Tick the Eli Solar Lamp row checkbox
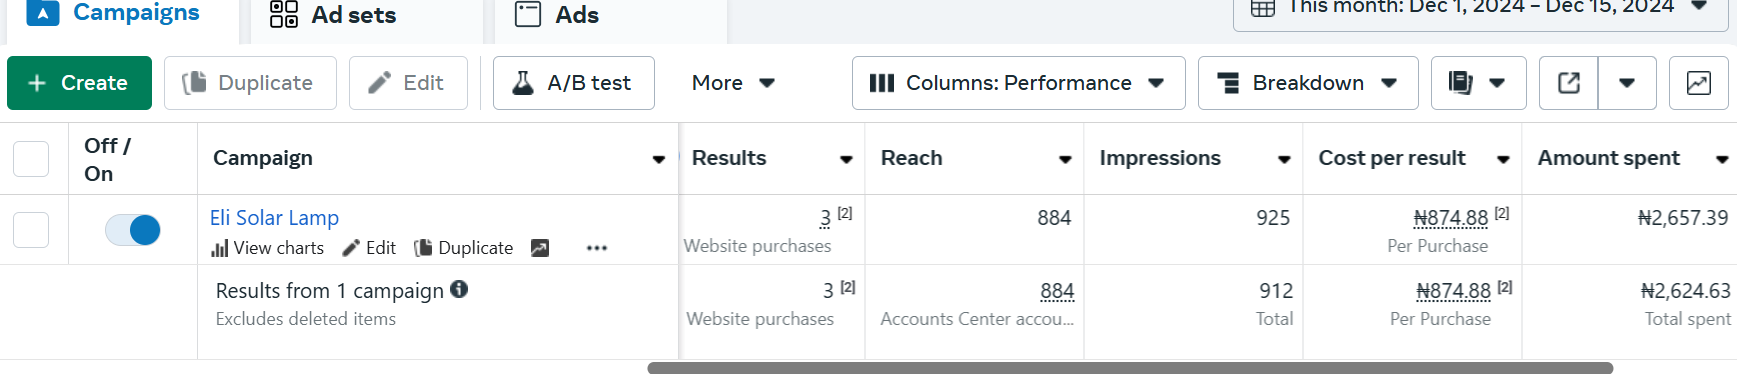 pyautogui.click(x=31, y=230)
